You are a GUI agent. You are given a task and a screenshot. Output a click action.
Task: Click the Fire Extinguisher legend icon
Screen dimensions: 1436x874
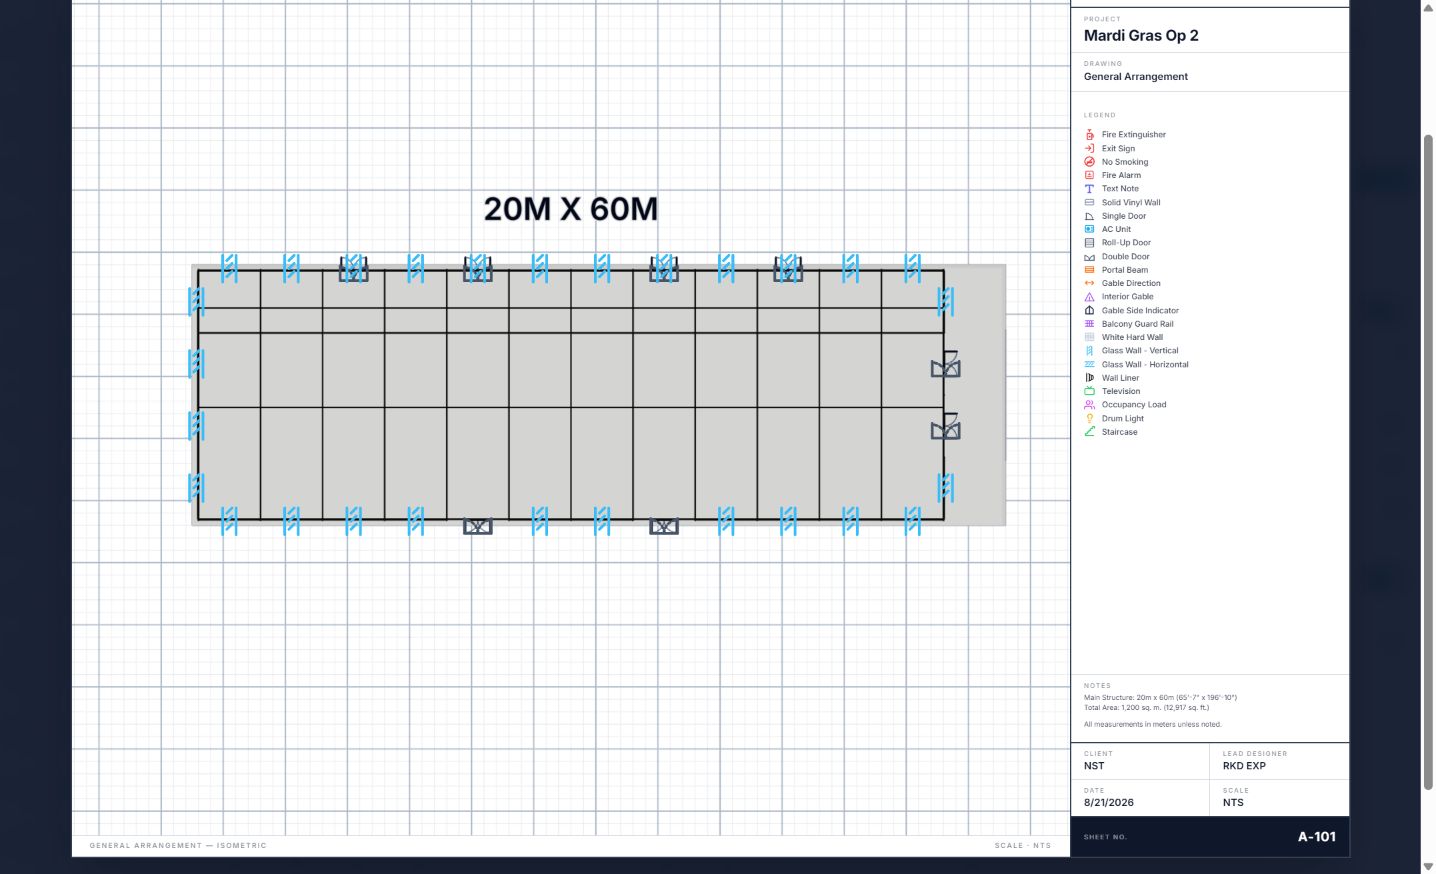tap(1089, 134)
